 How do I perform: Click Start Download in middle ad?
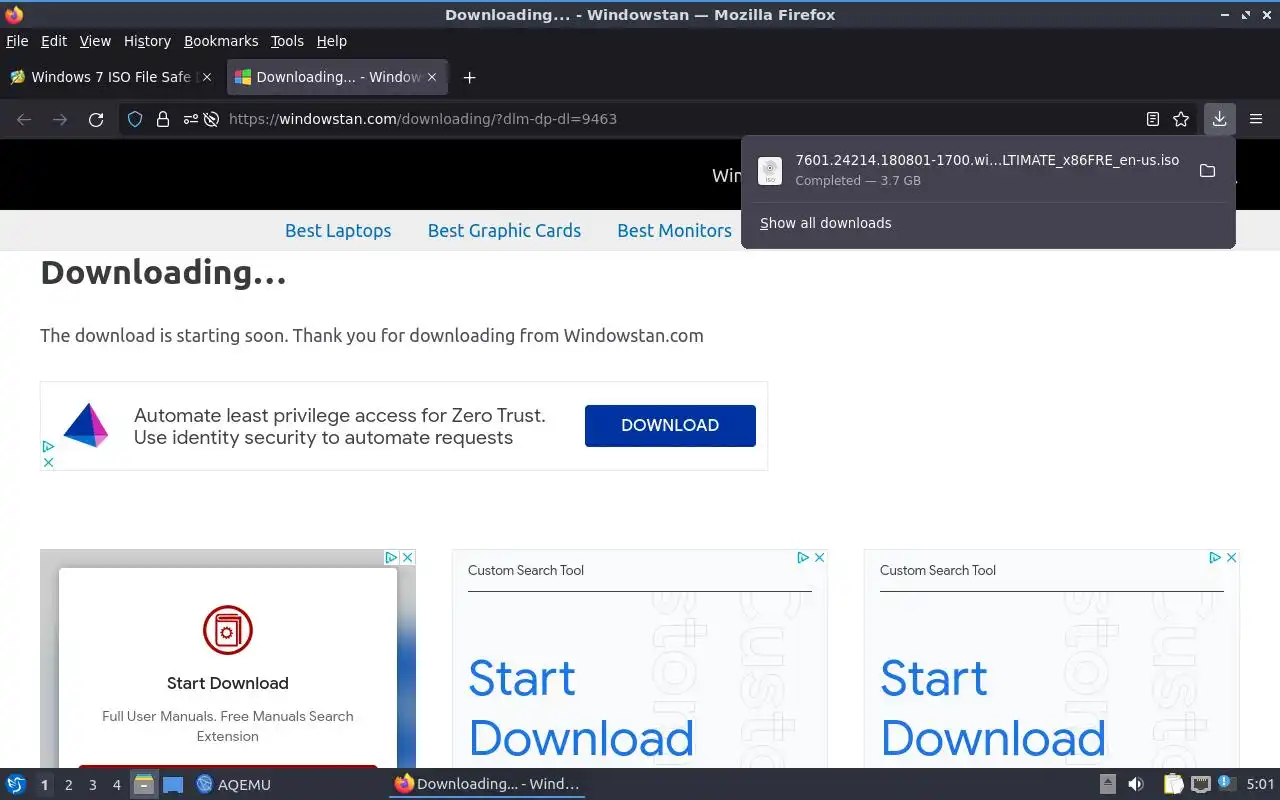click(x=581, y=708)
